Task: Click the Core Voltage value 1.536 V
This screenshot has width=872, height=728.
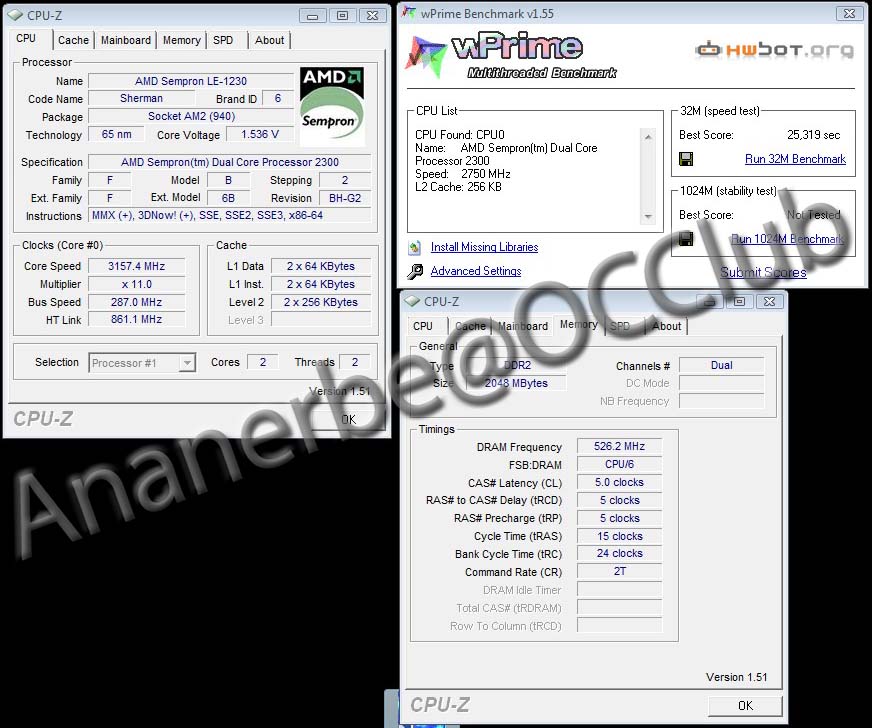Action: tap(260, 134)
